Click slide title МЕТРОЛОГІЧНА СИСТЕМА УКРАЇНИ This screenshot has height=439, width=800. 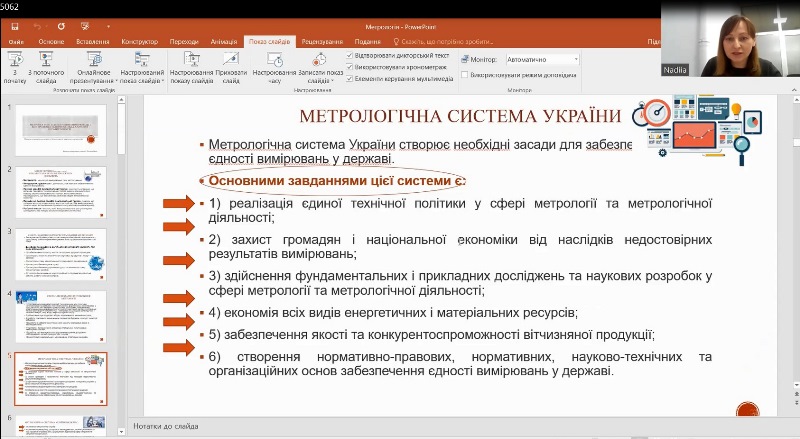pyautogui.click(x=460, y=116)
